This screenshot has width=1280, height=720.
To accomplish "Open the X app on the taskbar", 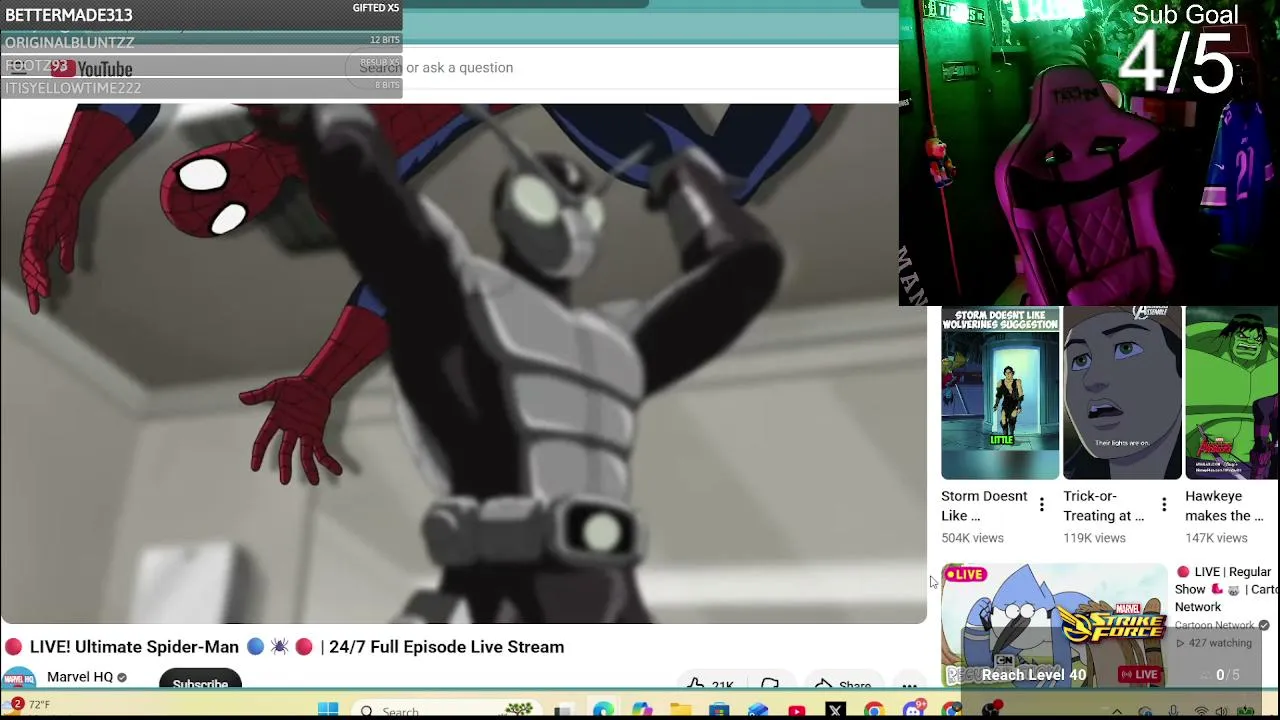I will coord(836,711).
